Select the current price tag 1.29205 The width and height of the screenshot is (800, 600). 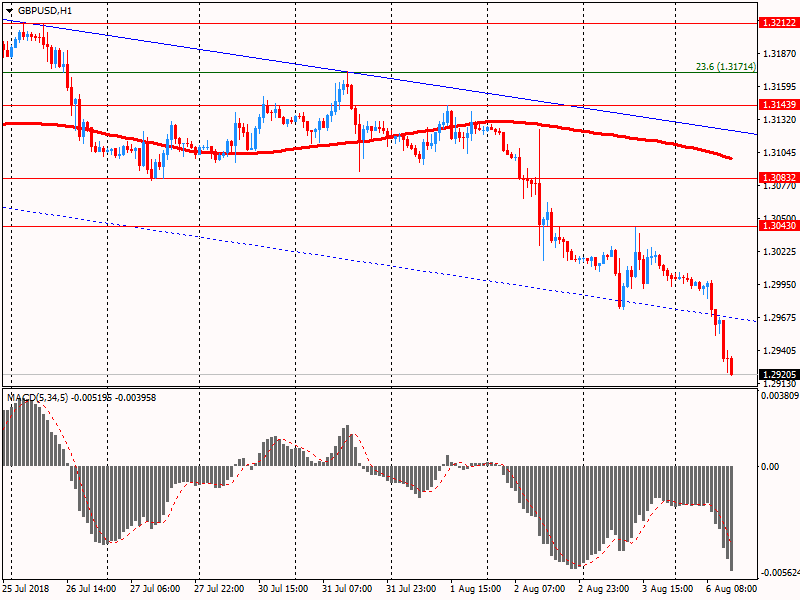[778, 375]
